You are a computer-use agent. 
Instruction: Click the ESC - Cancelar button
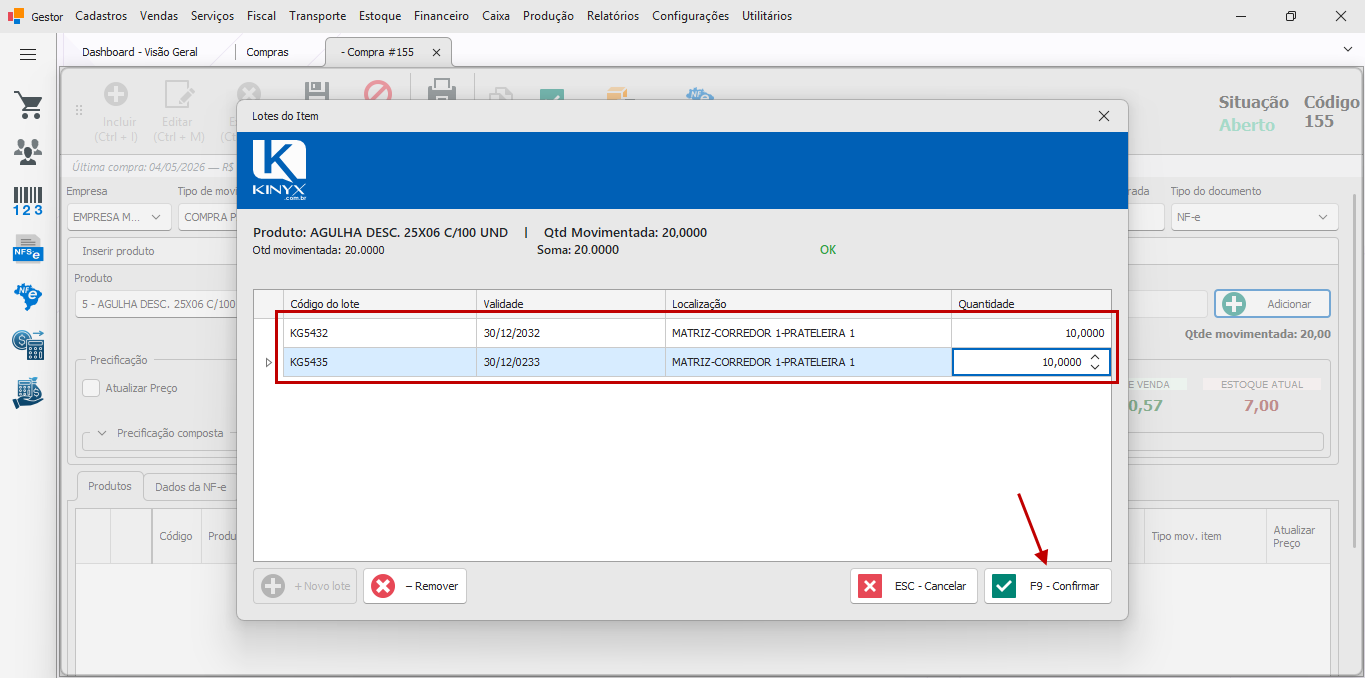click(914, 586)
